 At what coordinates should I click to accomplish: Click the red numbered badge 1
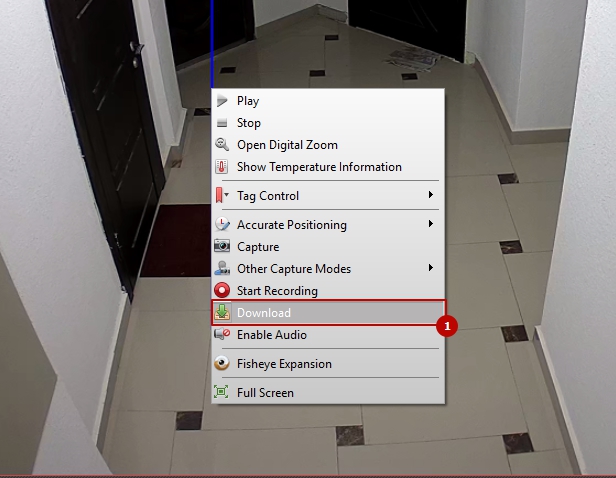(449, 326)
